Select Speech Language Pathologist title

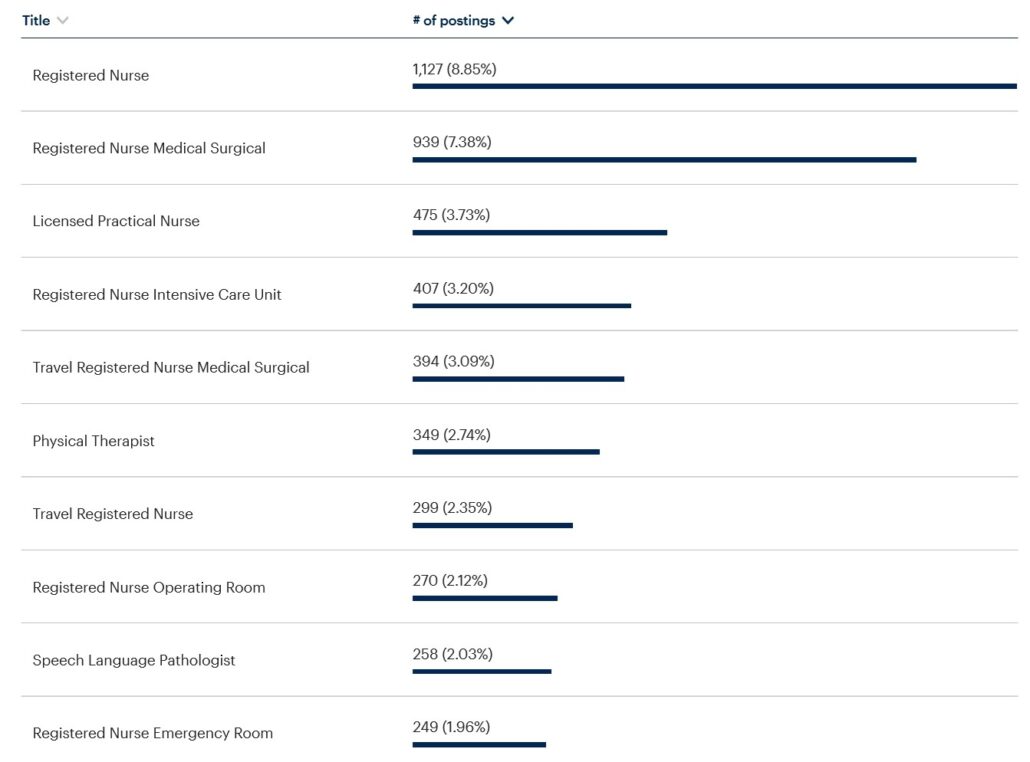(x=134, y=660)
